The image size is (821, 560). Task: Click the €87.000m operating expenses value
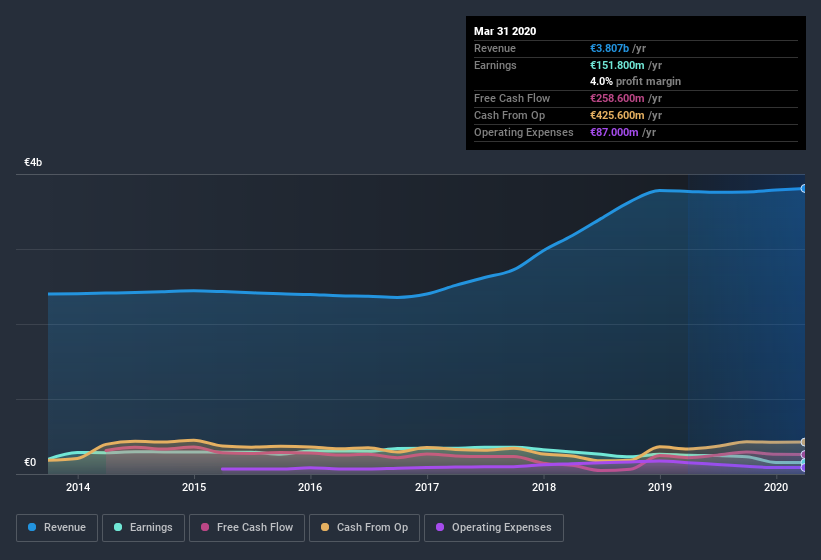[614, 132]
